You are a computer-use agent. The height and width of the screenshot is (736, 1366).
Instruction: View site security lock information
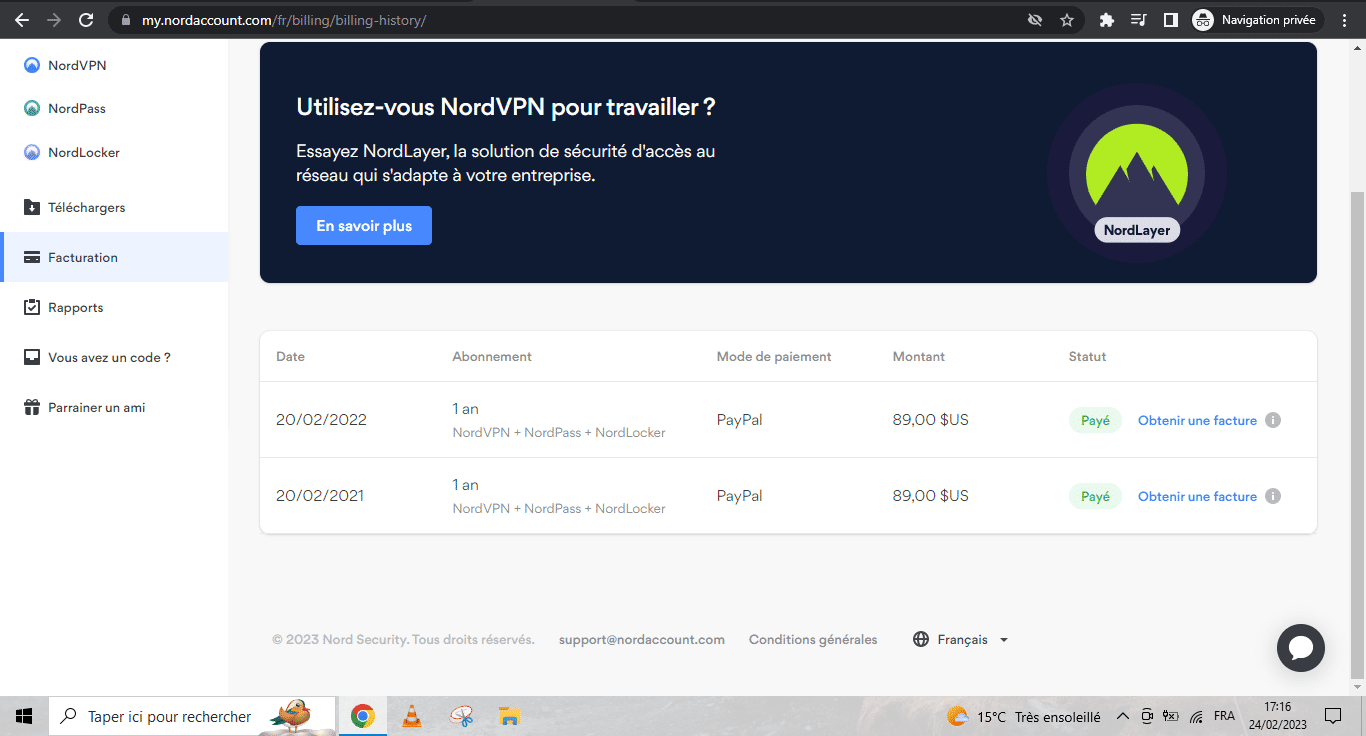coord(125,20)
